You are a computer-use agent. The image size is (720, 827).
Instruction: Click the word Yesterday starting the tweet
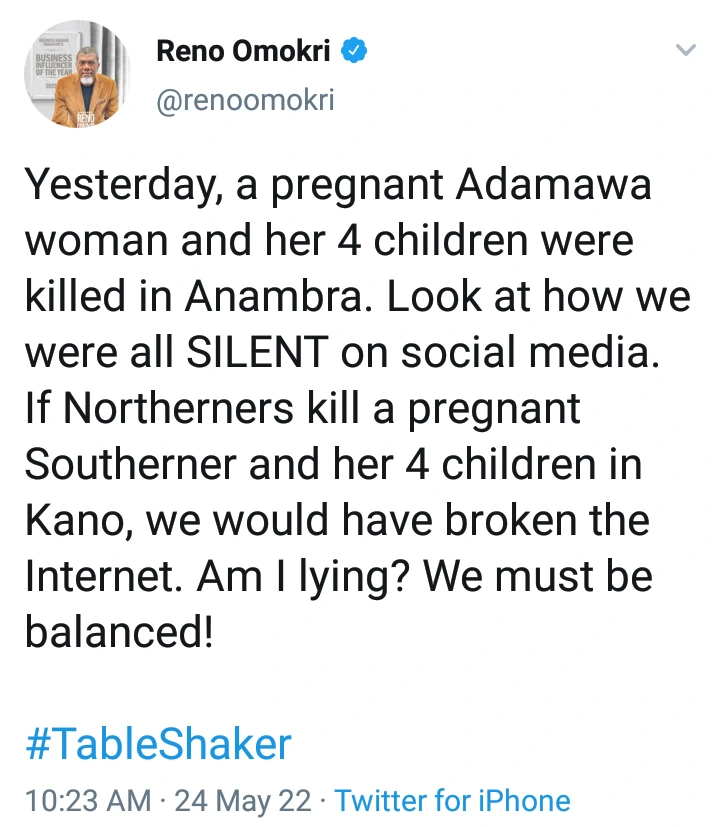[x=115, y=186]
